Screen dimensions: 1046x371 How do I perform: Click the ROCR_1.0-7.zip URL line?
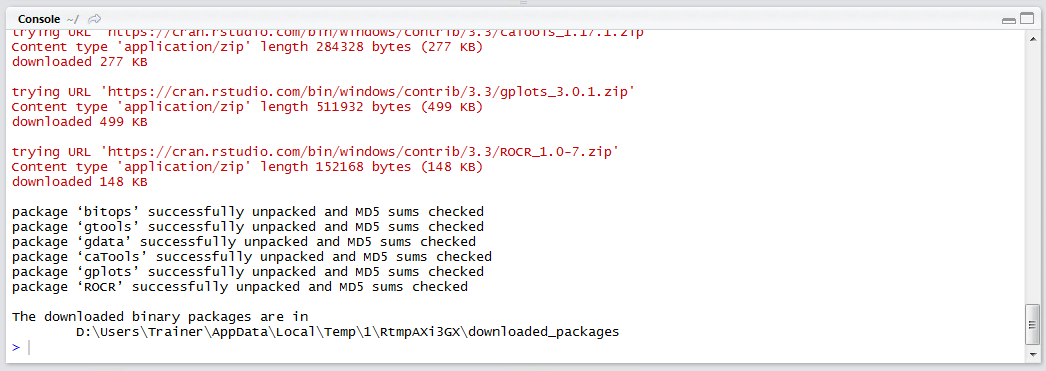315,152
